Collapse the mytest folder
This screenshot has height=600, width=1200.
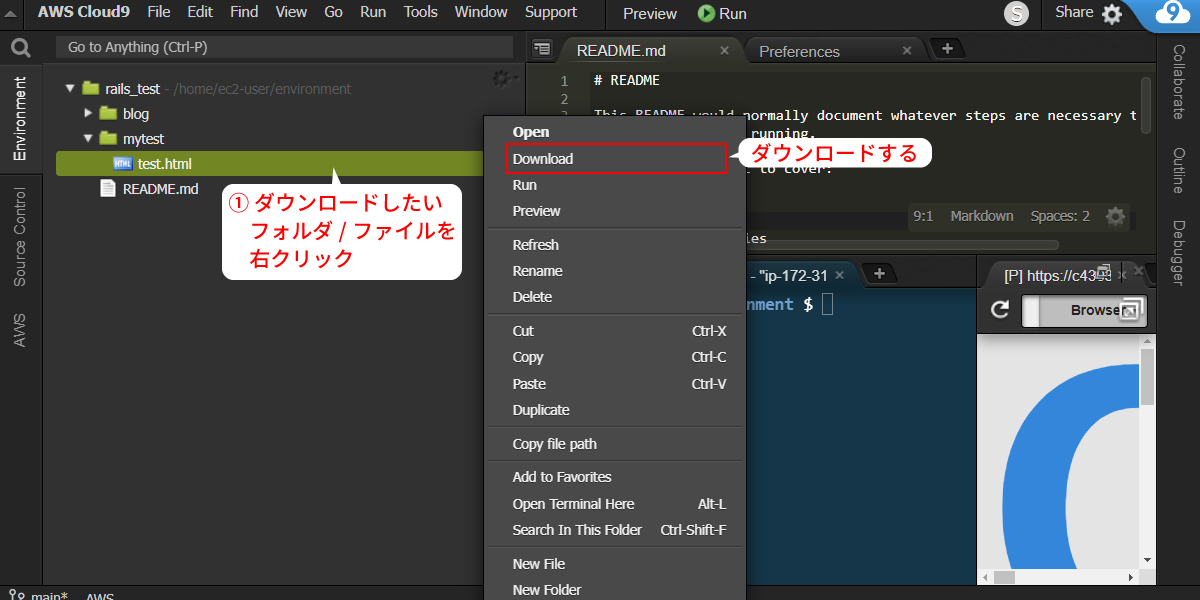pyautogui.click(x=87, y=138)
